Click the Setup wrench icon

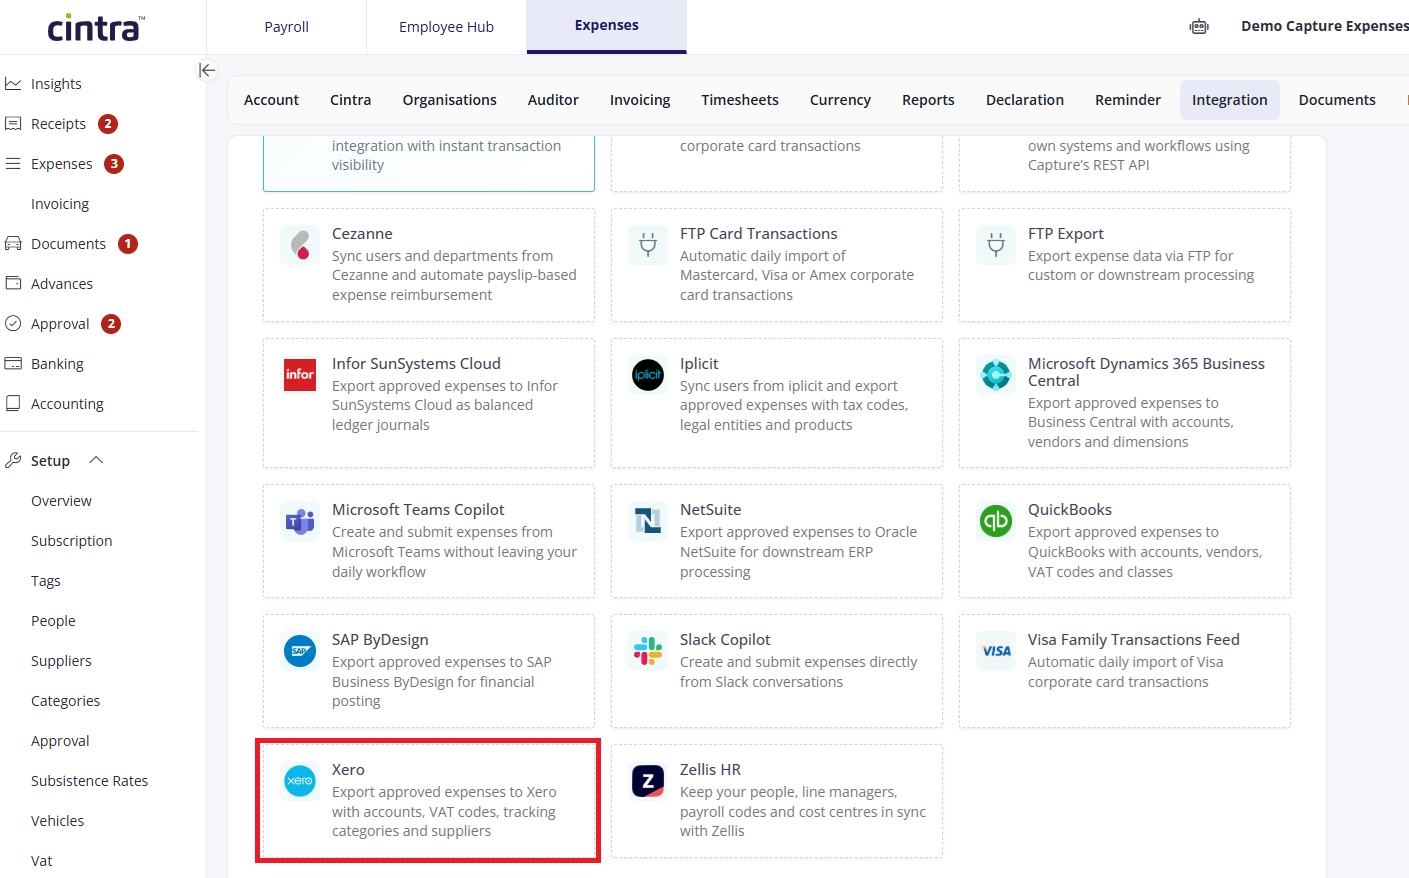tap(13, 460)
